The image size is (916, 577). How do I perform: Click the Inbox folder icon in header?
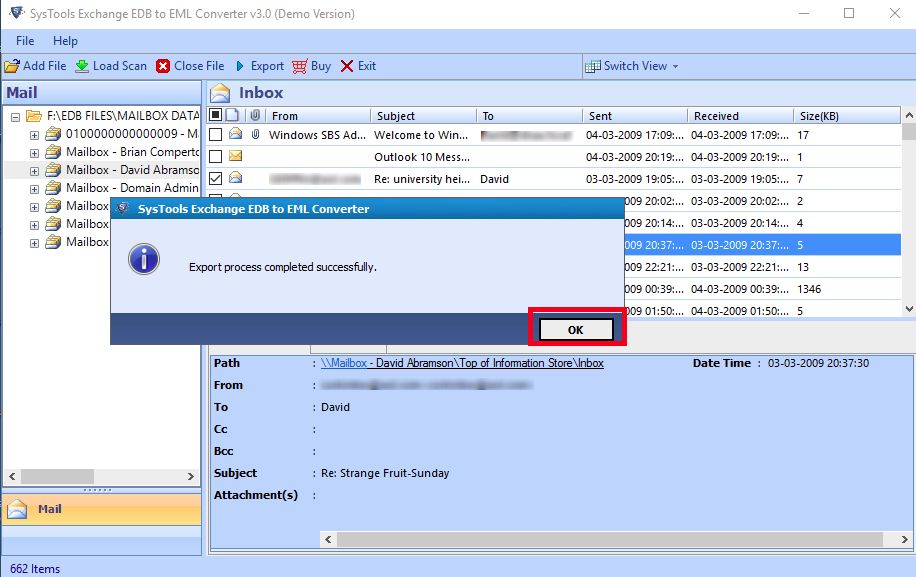click(x=220, y=93)
